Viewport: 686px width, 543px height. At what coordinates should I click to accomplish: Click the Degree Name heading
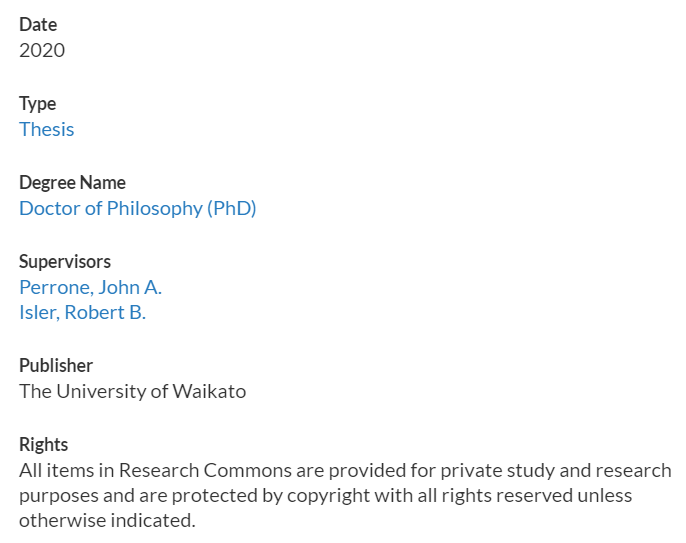click(x=73, y=183)
